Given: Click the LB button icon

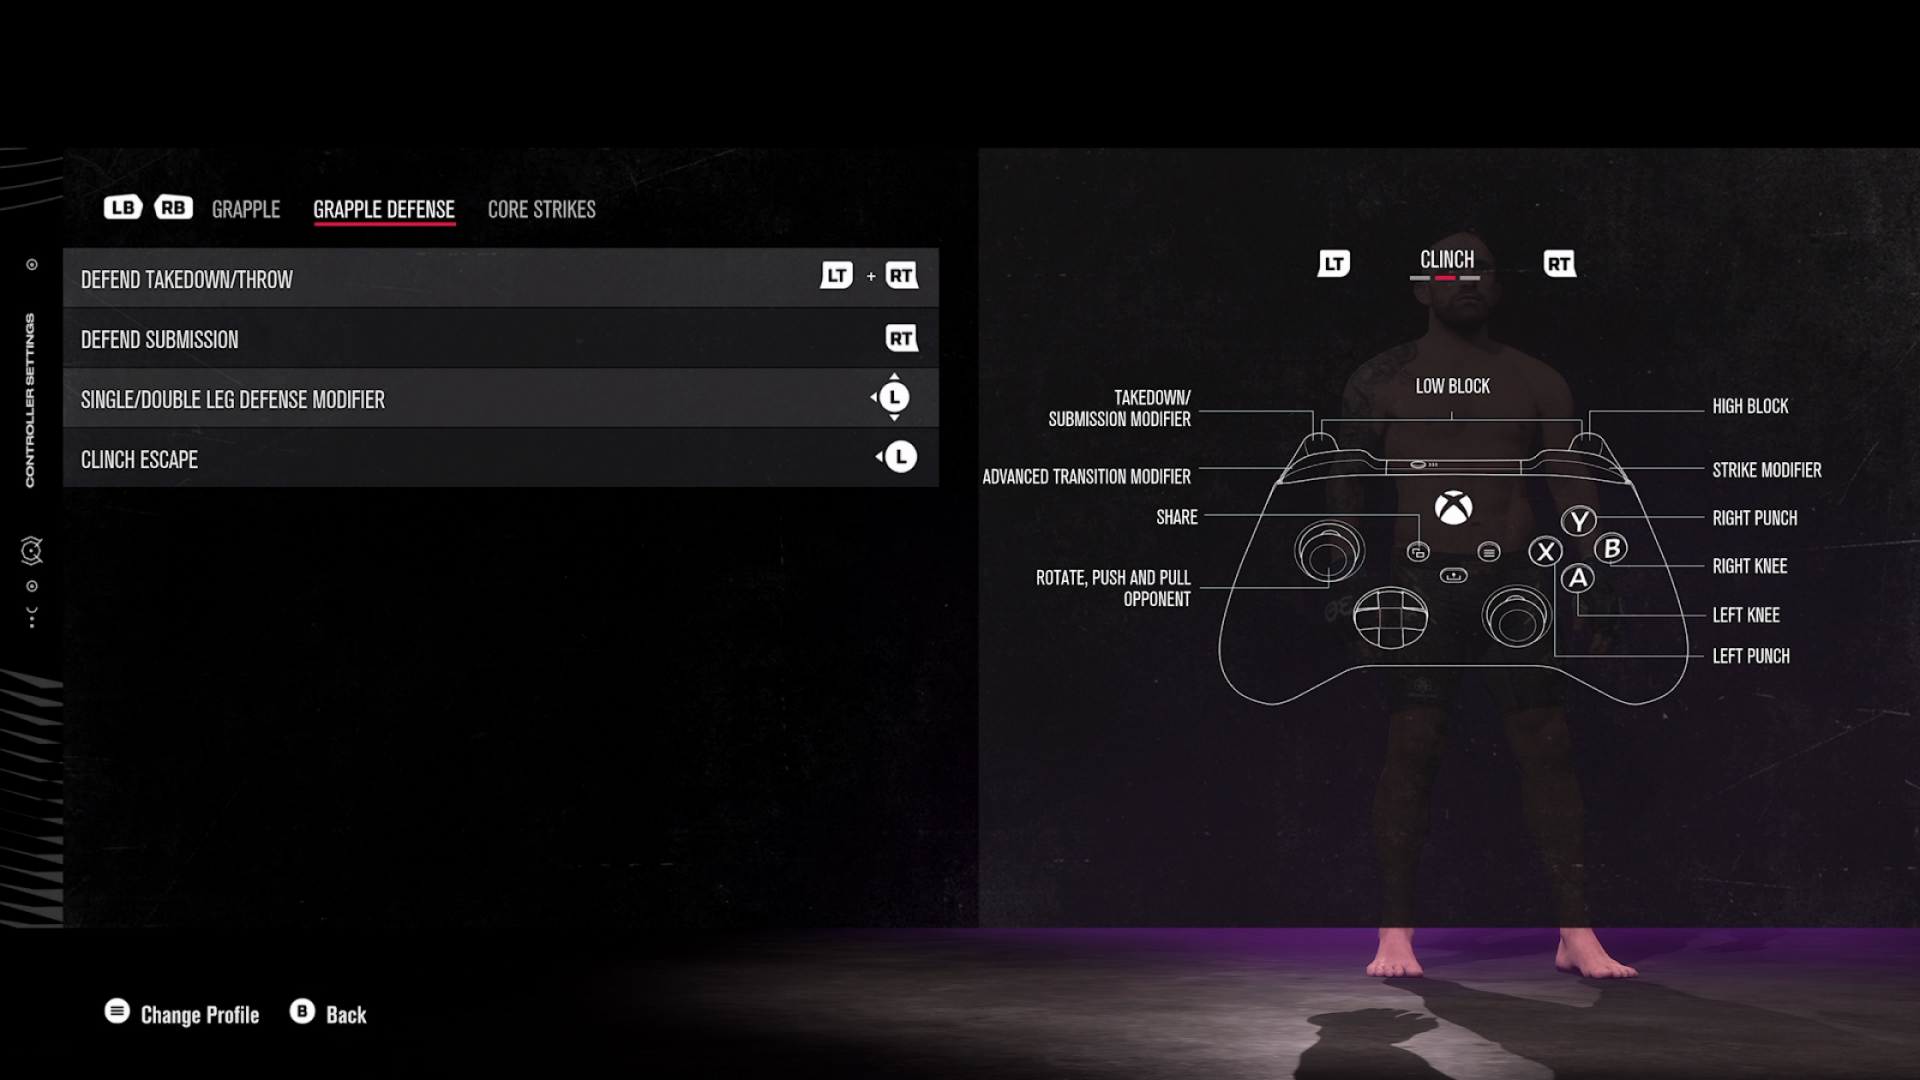Looking at the screenshot, I should (x=121, y=208).
